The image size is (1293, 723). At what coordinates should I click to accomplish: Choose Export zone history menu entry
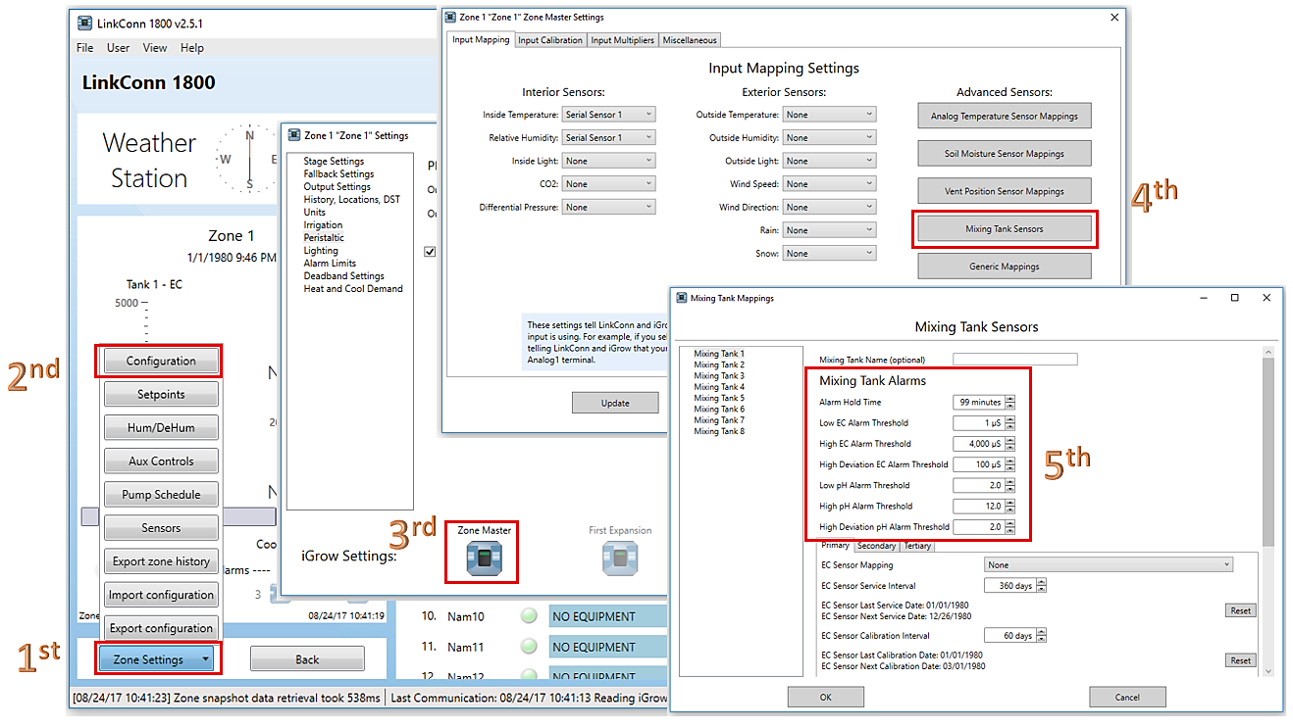160,561
